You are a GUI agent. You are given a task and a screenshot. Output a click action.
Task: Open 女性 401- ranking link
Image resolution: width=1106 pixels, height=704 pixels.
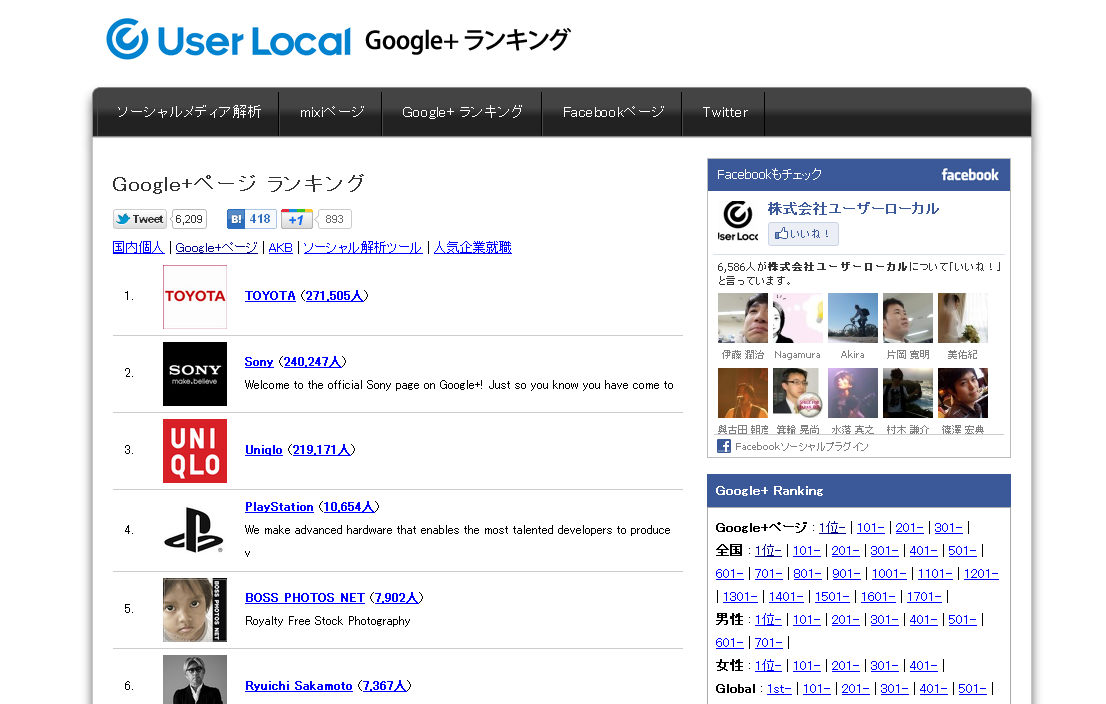click(x=924, y=666)
